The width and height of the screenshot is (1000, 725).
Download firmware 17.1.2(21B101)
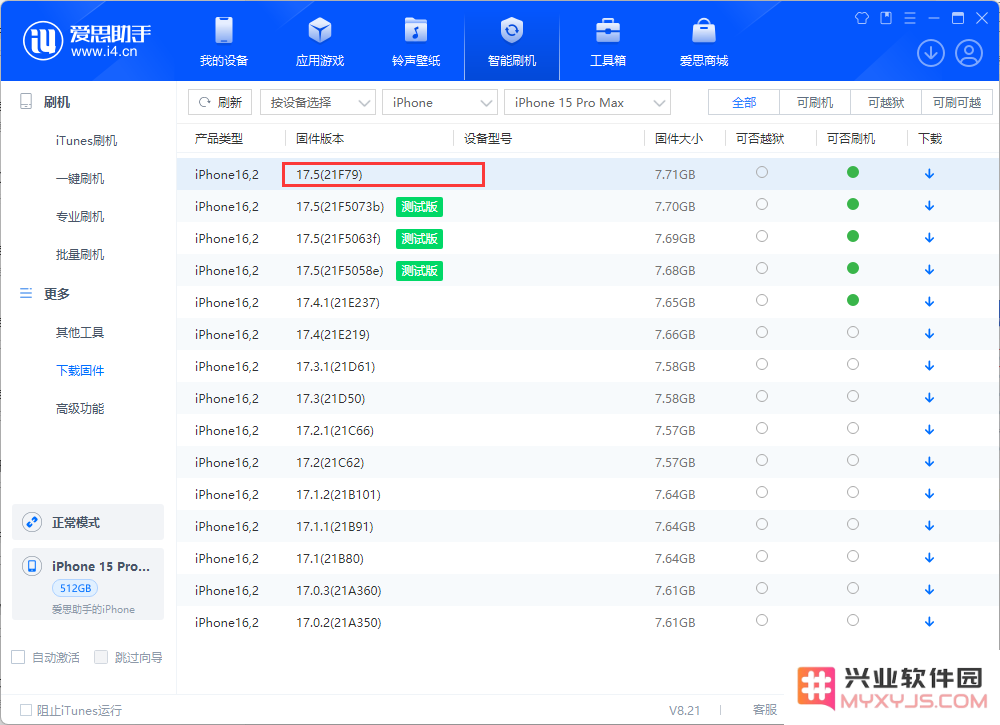pyautogui.click(x=929, y=494)
